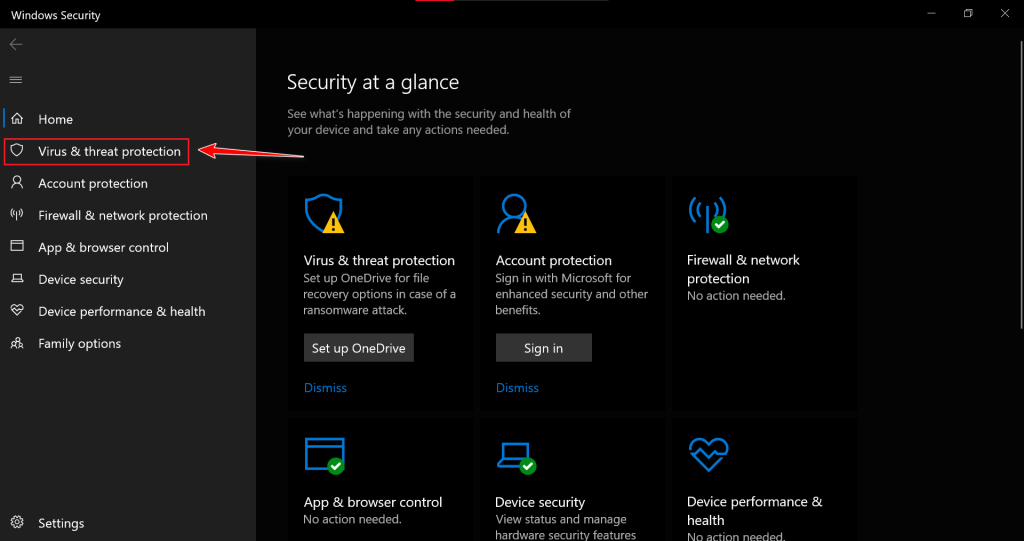
Task: Click the Device performance & health heart icon
Action: click(x=708, y=455)
